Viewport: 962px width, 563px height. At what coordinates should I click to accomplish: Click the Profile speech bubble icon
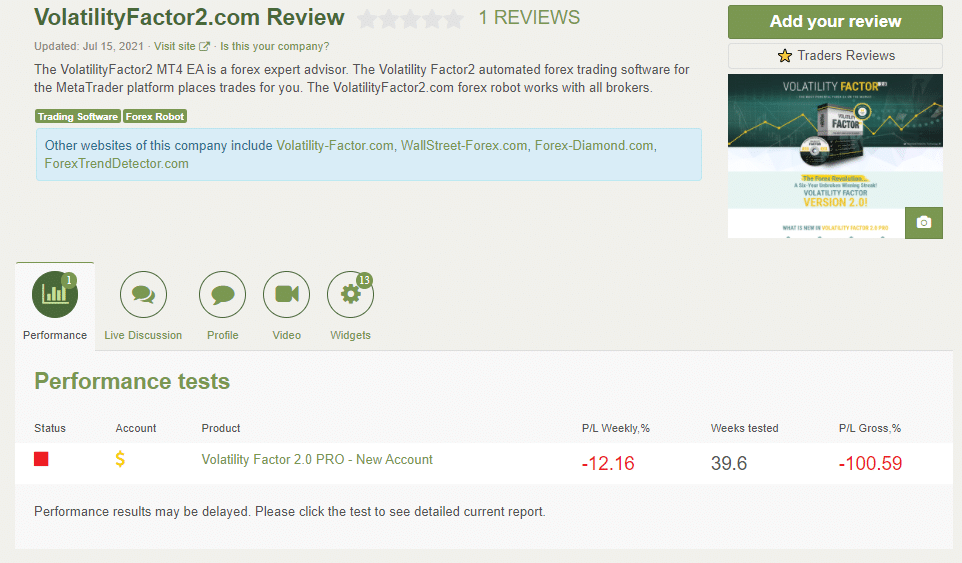222,294
